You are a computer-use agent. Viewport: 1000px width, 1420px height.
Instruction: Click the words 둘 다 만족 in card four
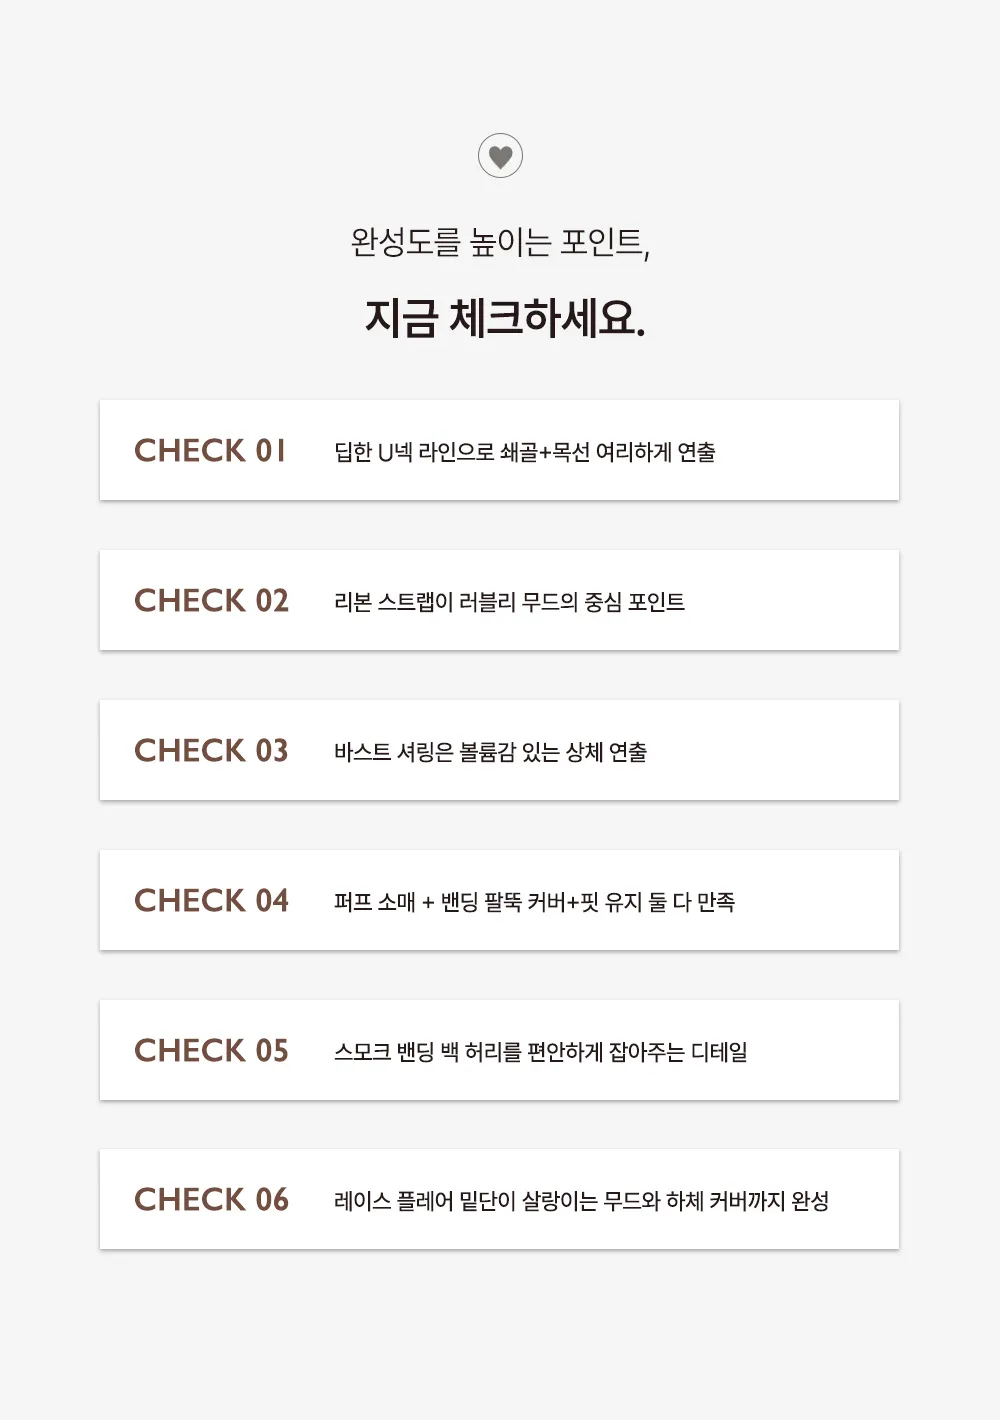[x=691, y=902]
